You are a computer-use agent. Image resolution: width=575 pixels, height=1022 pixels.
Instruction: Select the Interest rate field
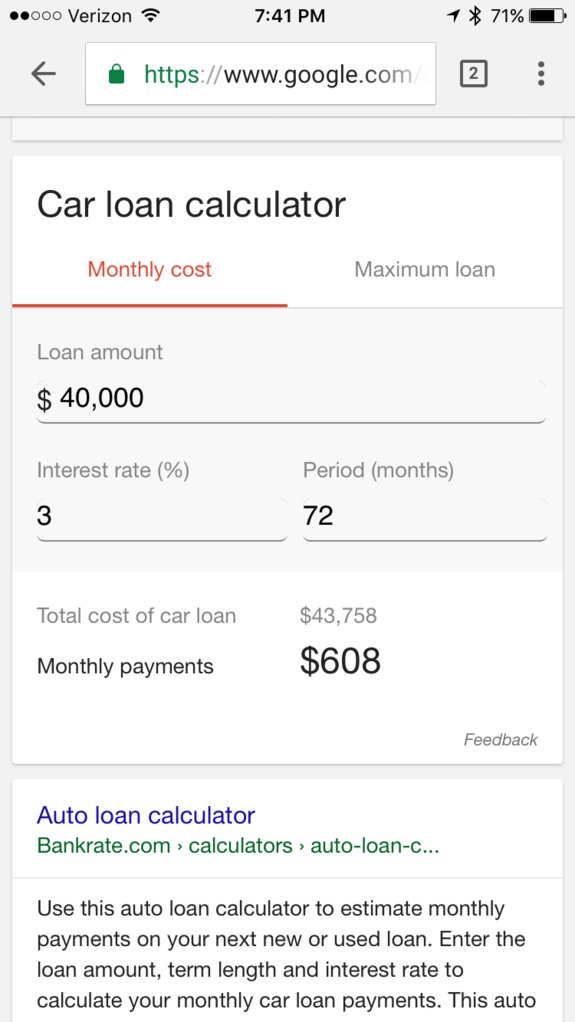tap(162, 518)
